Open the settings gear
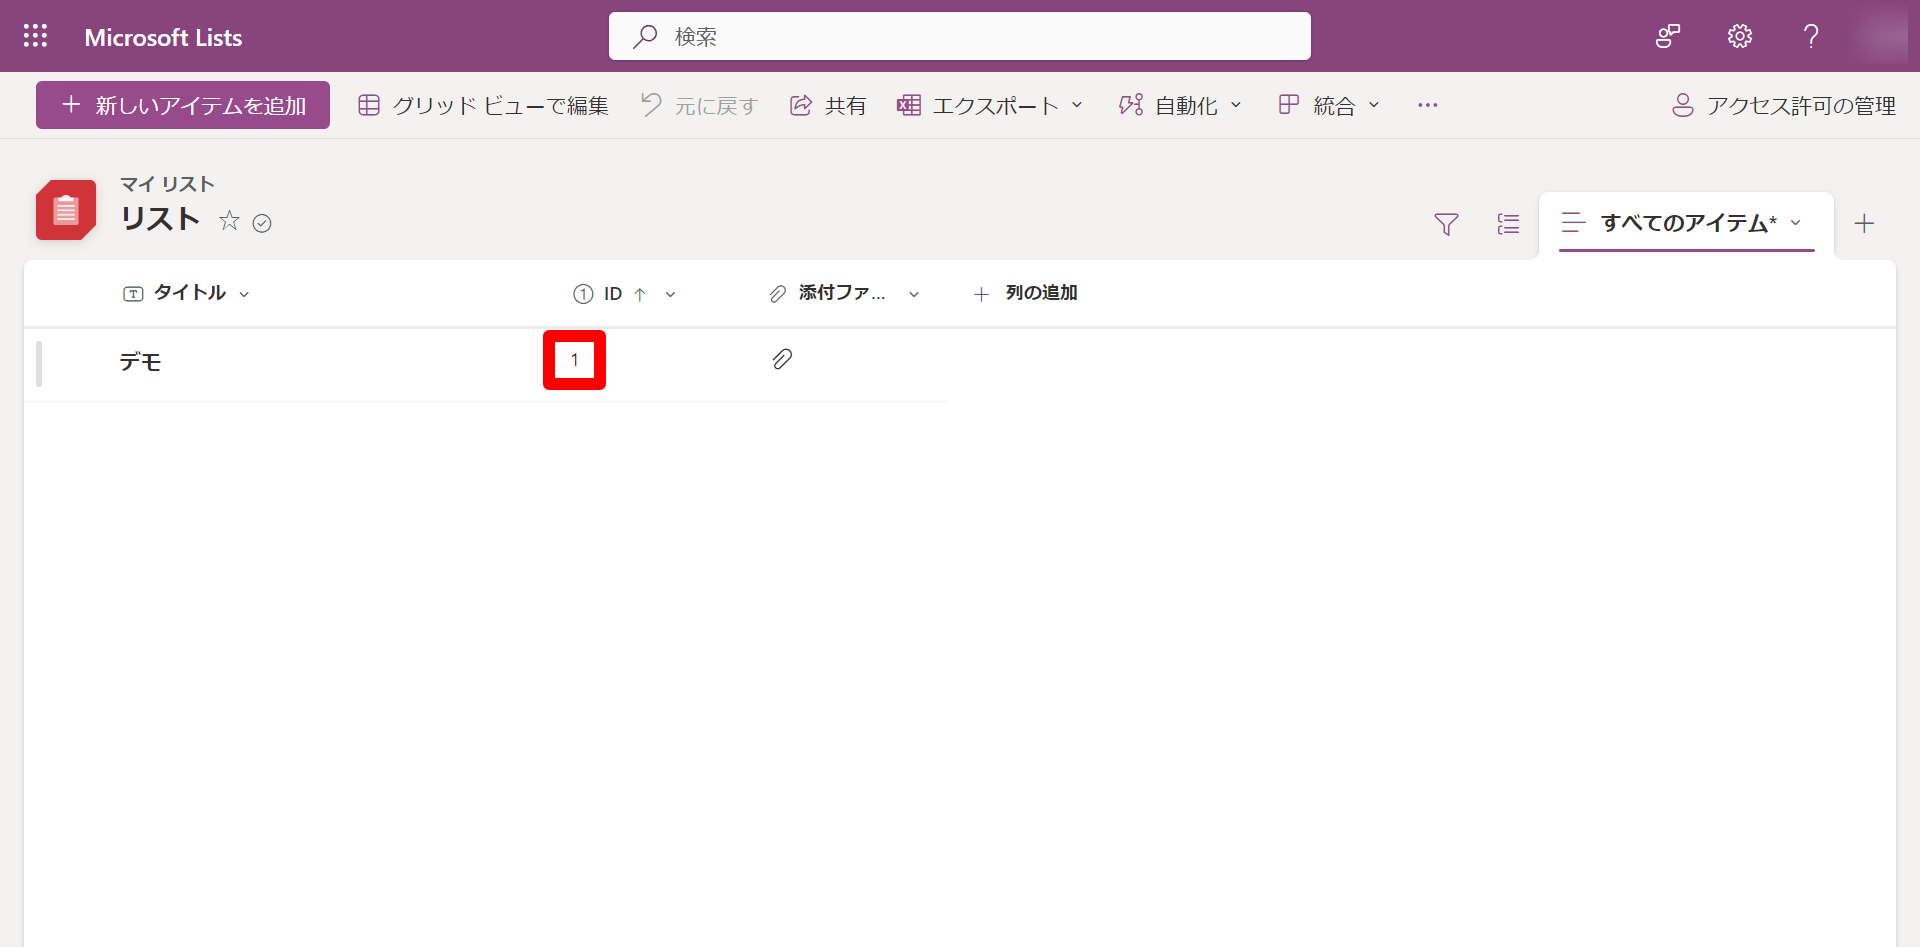This screenshot has height=947, width=1920. (1738, 36)
